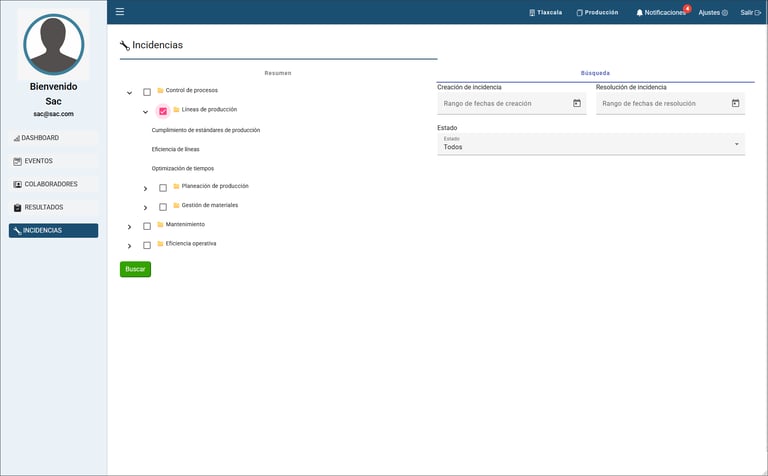
Task: Click the Salir text link
Action: tap(746, 13)
